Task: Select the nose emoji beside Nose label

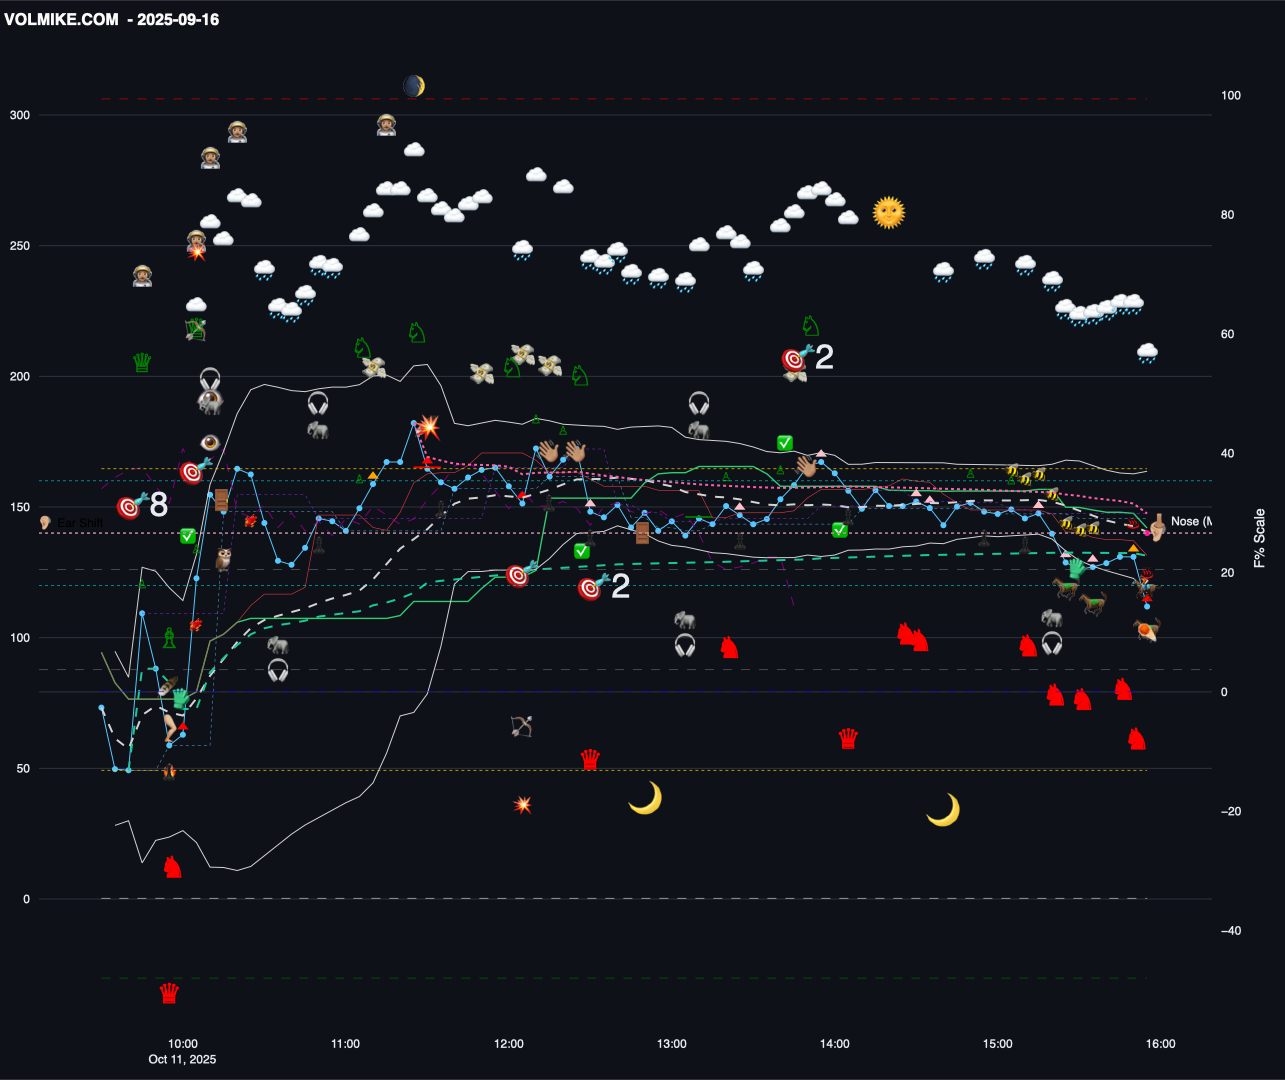Action: point(1156,527)
